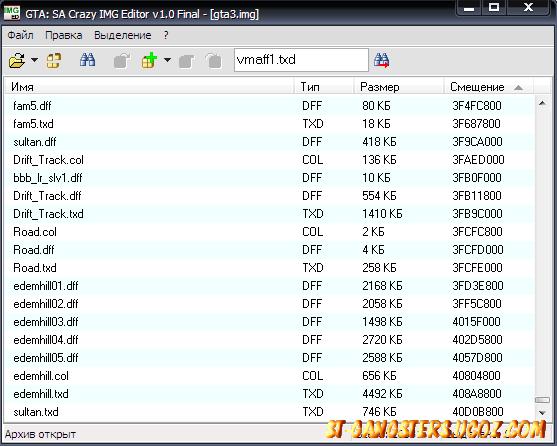Click the greyed-out extract file icon
Viewport: 557px width, 446px height.
click(x=121, y=61)
